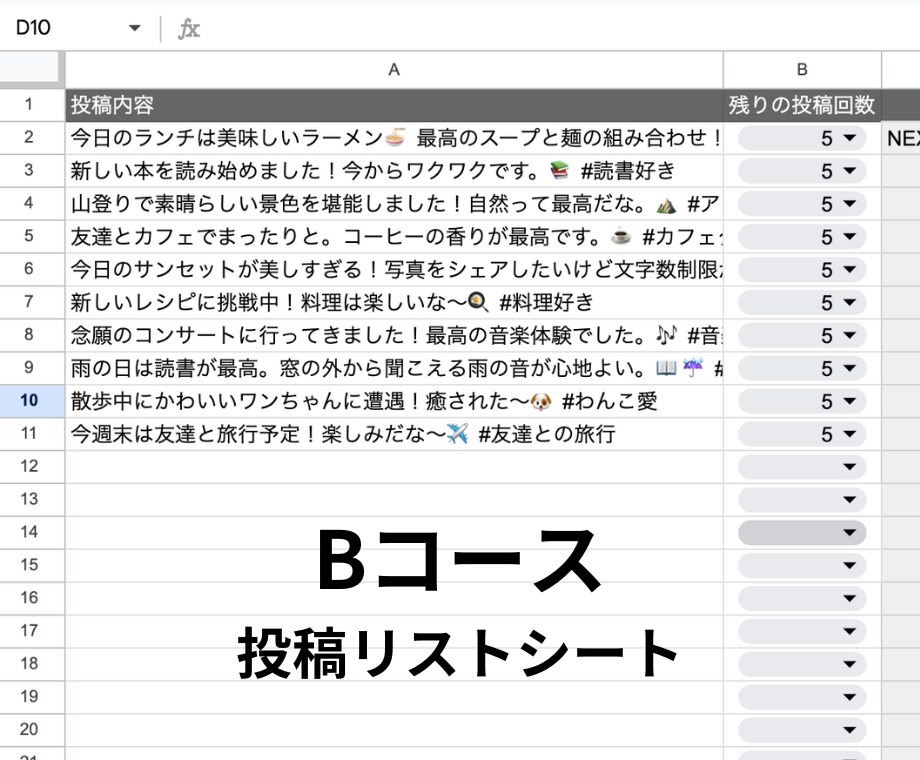Screen dimensions: 920x760
Task: Open the empty dropdown in row 13
Action: click(801, 499)
